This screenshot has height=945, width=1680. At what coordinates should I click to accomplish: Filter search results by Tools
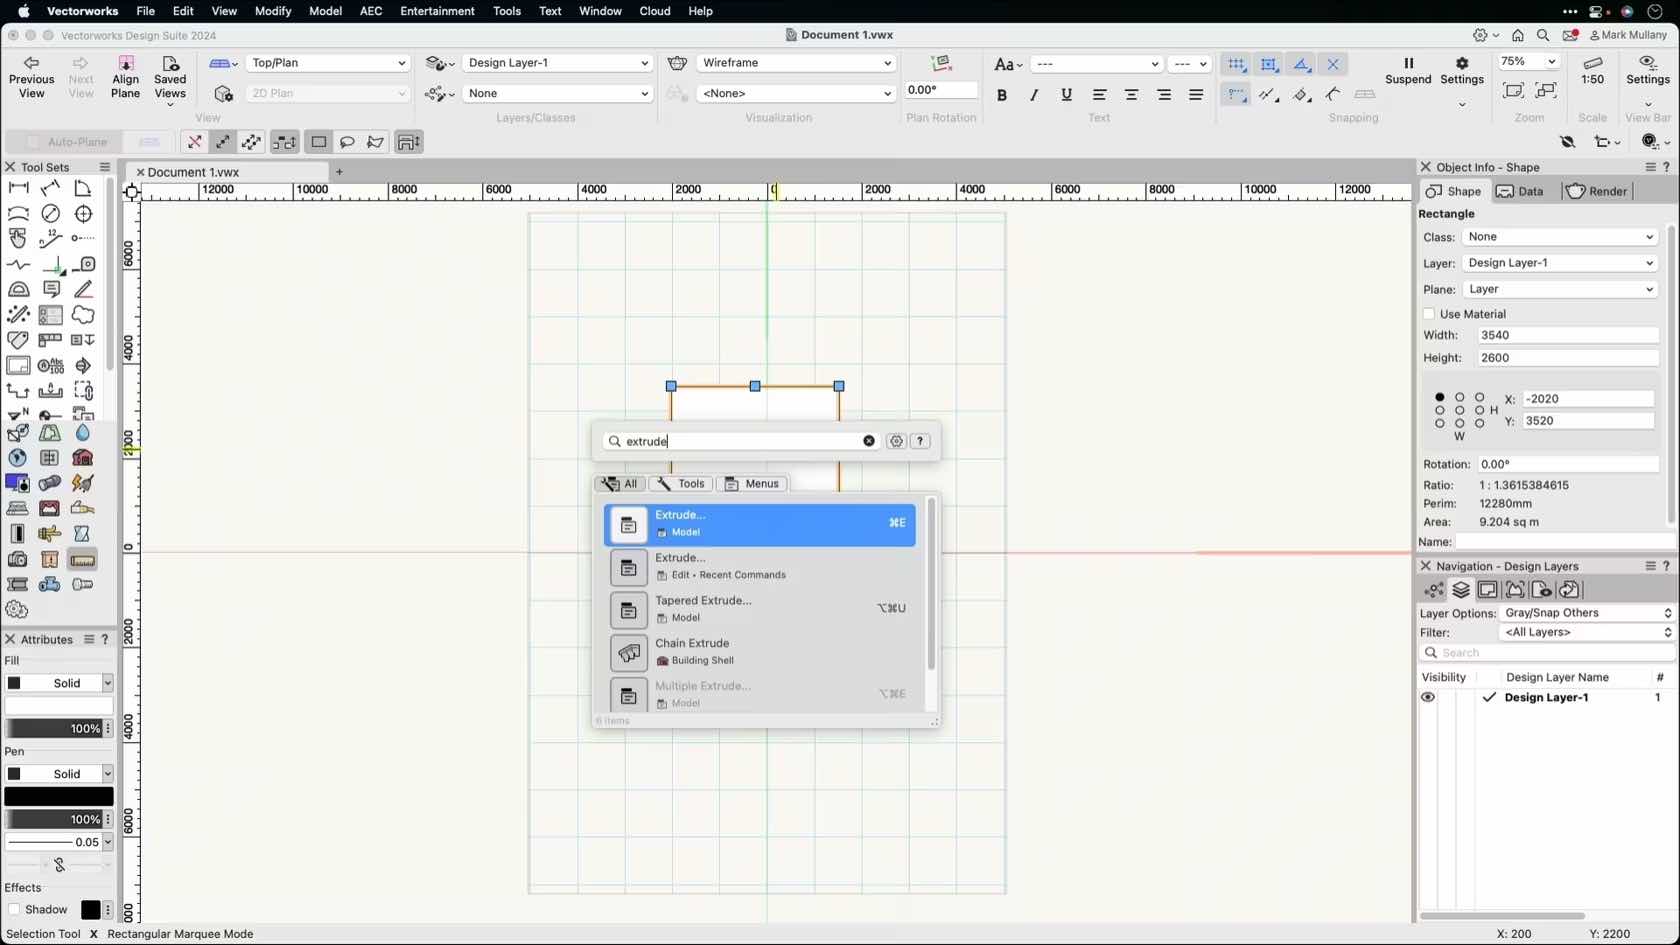tap(680, 484)
